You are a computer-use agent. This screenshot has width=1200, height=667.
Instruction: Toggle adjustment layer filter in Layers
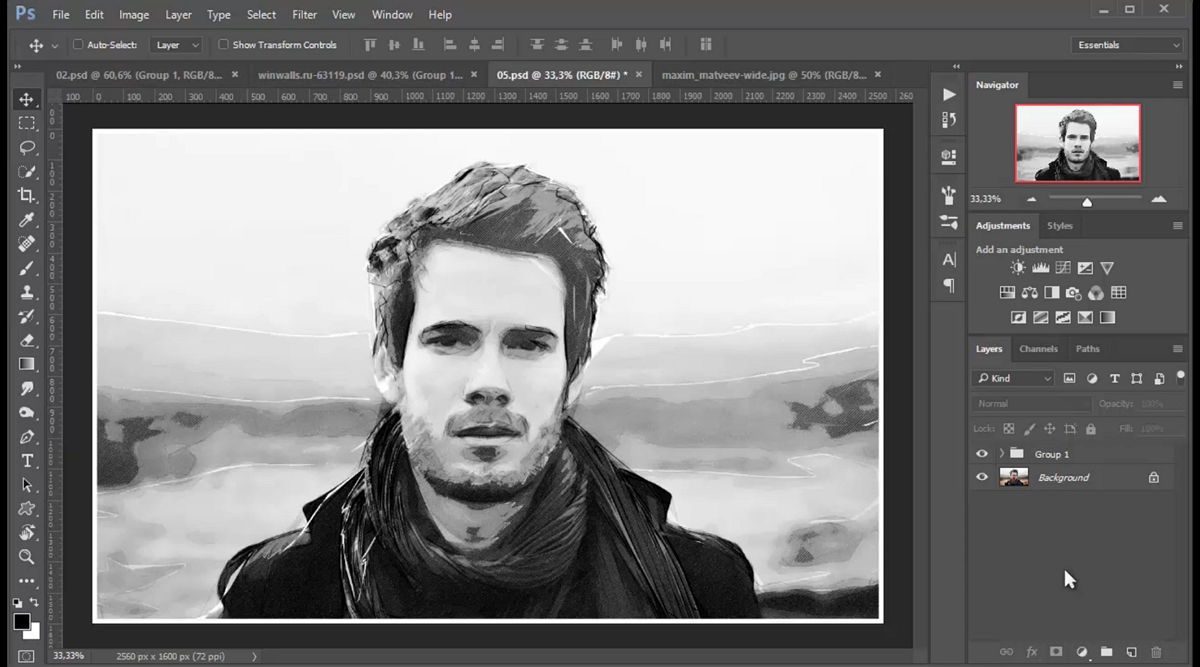[1092, 379]
